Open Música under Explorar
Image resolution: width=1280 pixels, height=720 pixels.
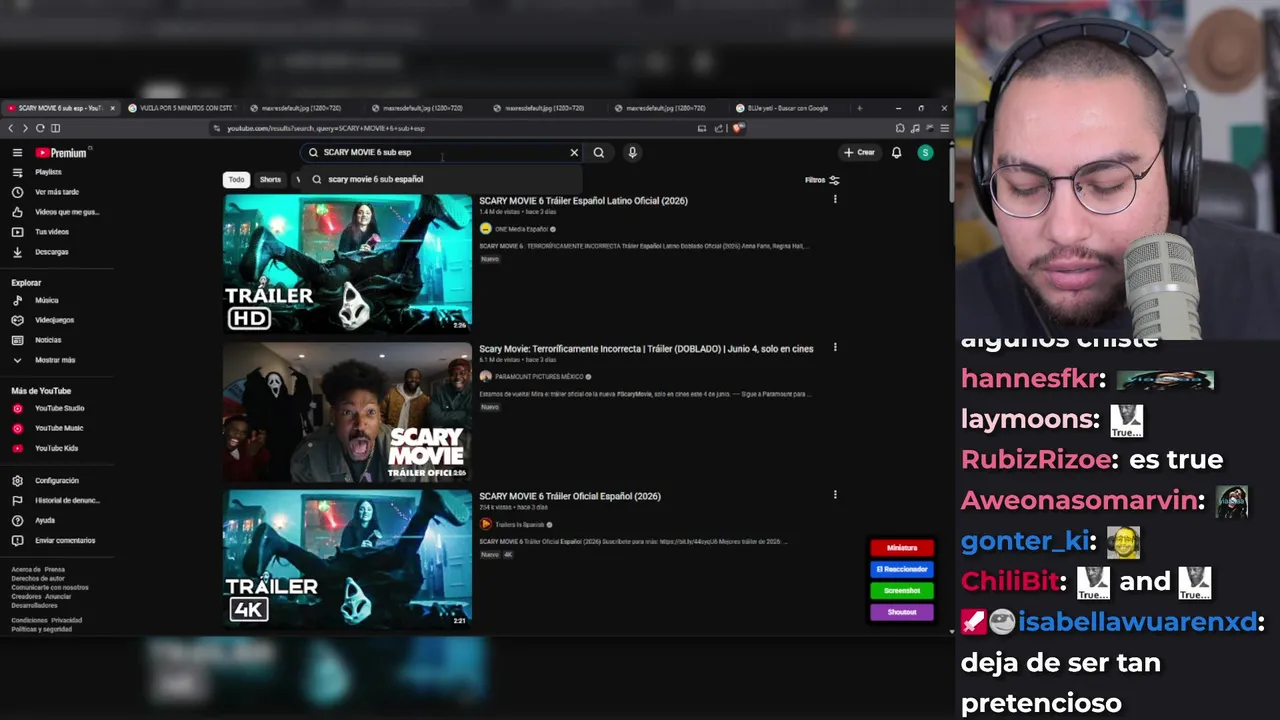click(46, 300)
